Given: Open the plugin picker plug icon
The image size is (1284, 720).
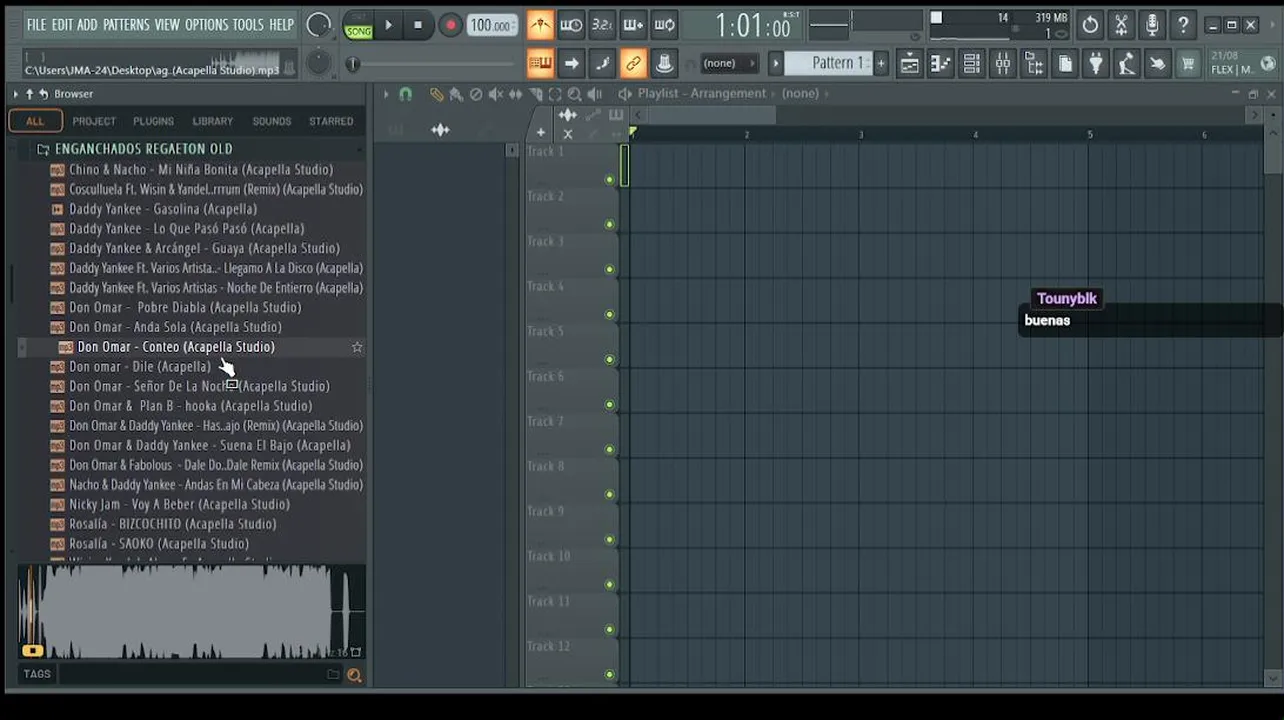Looking at the screenshot, I should (x=1096, y=64).
